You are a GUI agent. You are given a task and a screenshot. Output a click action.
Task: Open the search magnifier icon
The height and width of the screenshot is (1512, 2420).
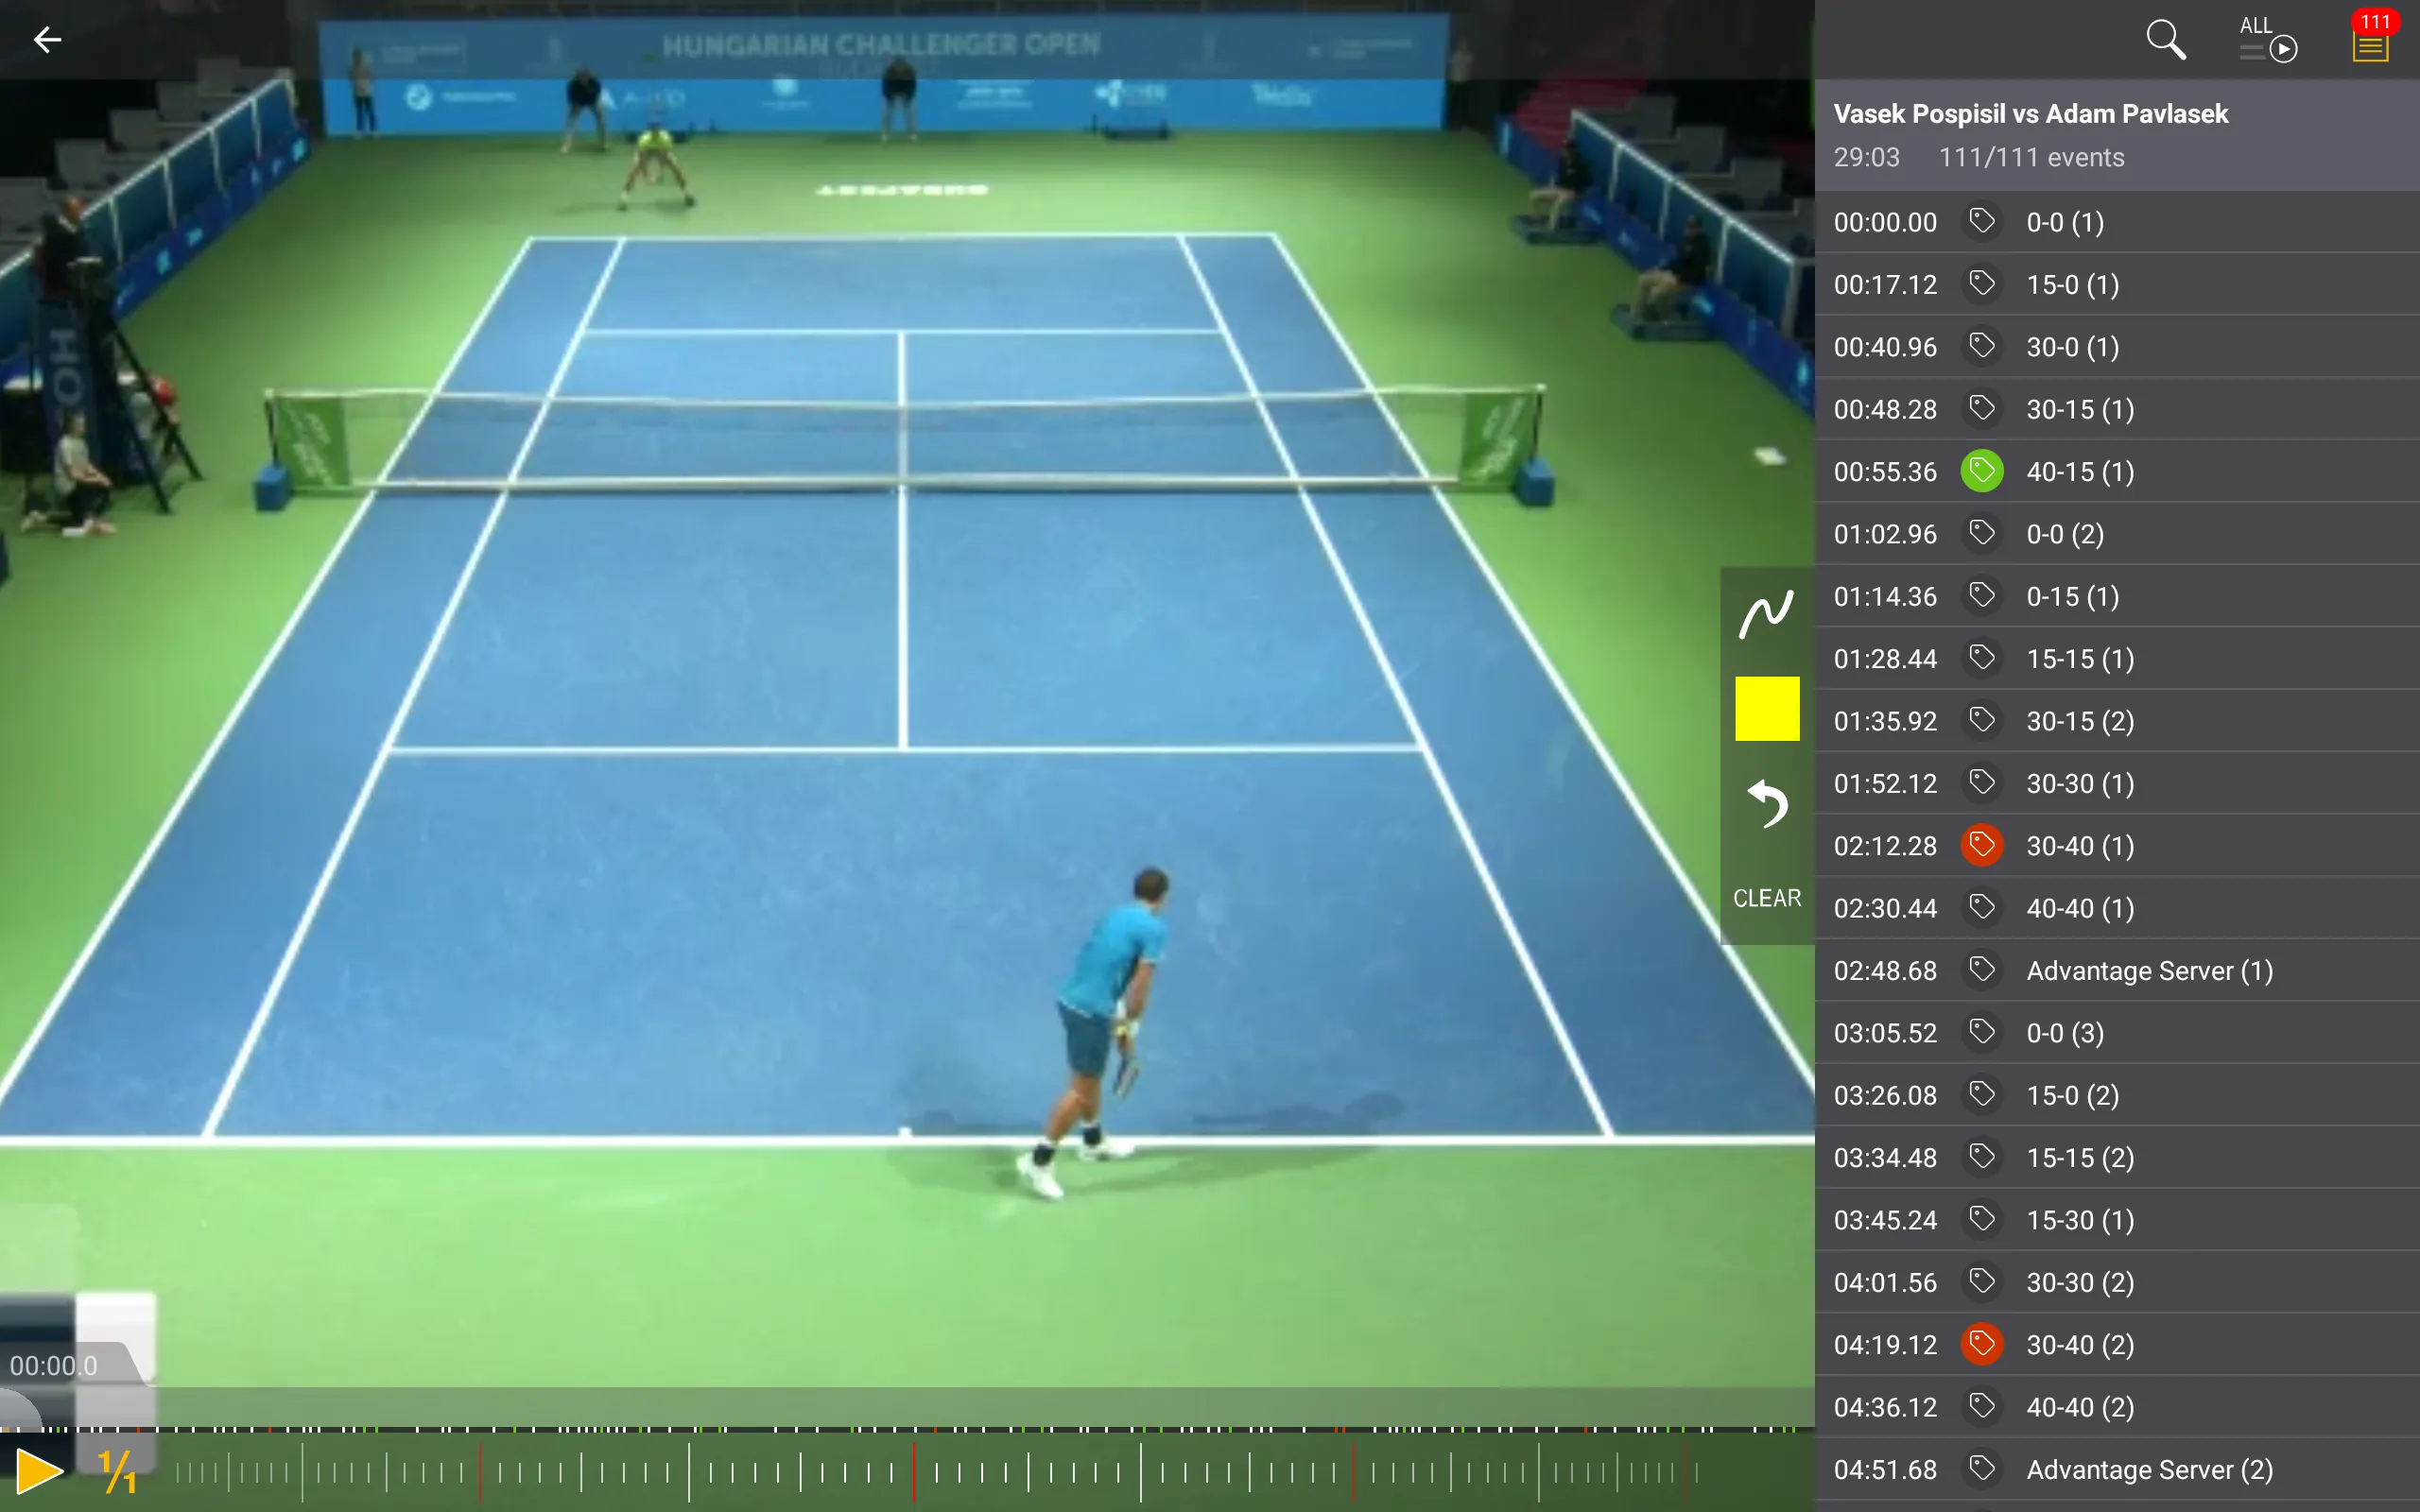pyautogui.click(x=2165, y=40)
